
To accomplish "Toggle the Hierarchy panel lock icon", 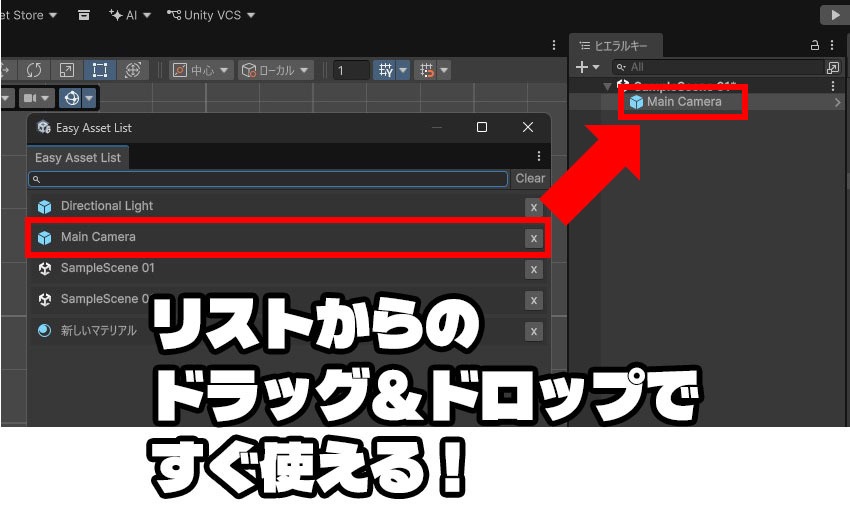I will click(814, 46).
